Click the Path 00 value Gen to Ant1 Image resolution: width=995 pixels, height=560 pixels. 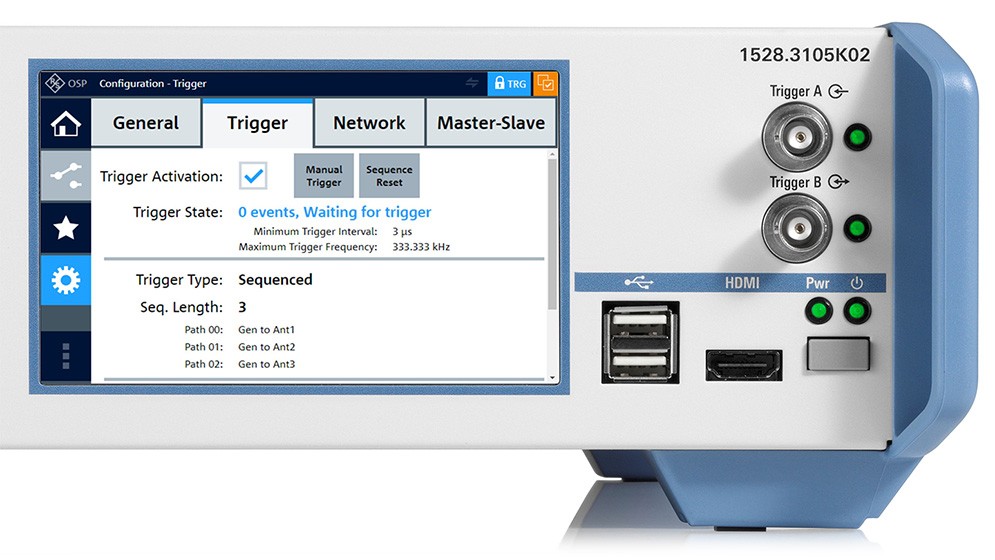point(267,330)
